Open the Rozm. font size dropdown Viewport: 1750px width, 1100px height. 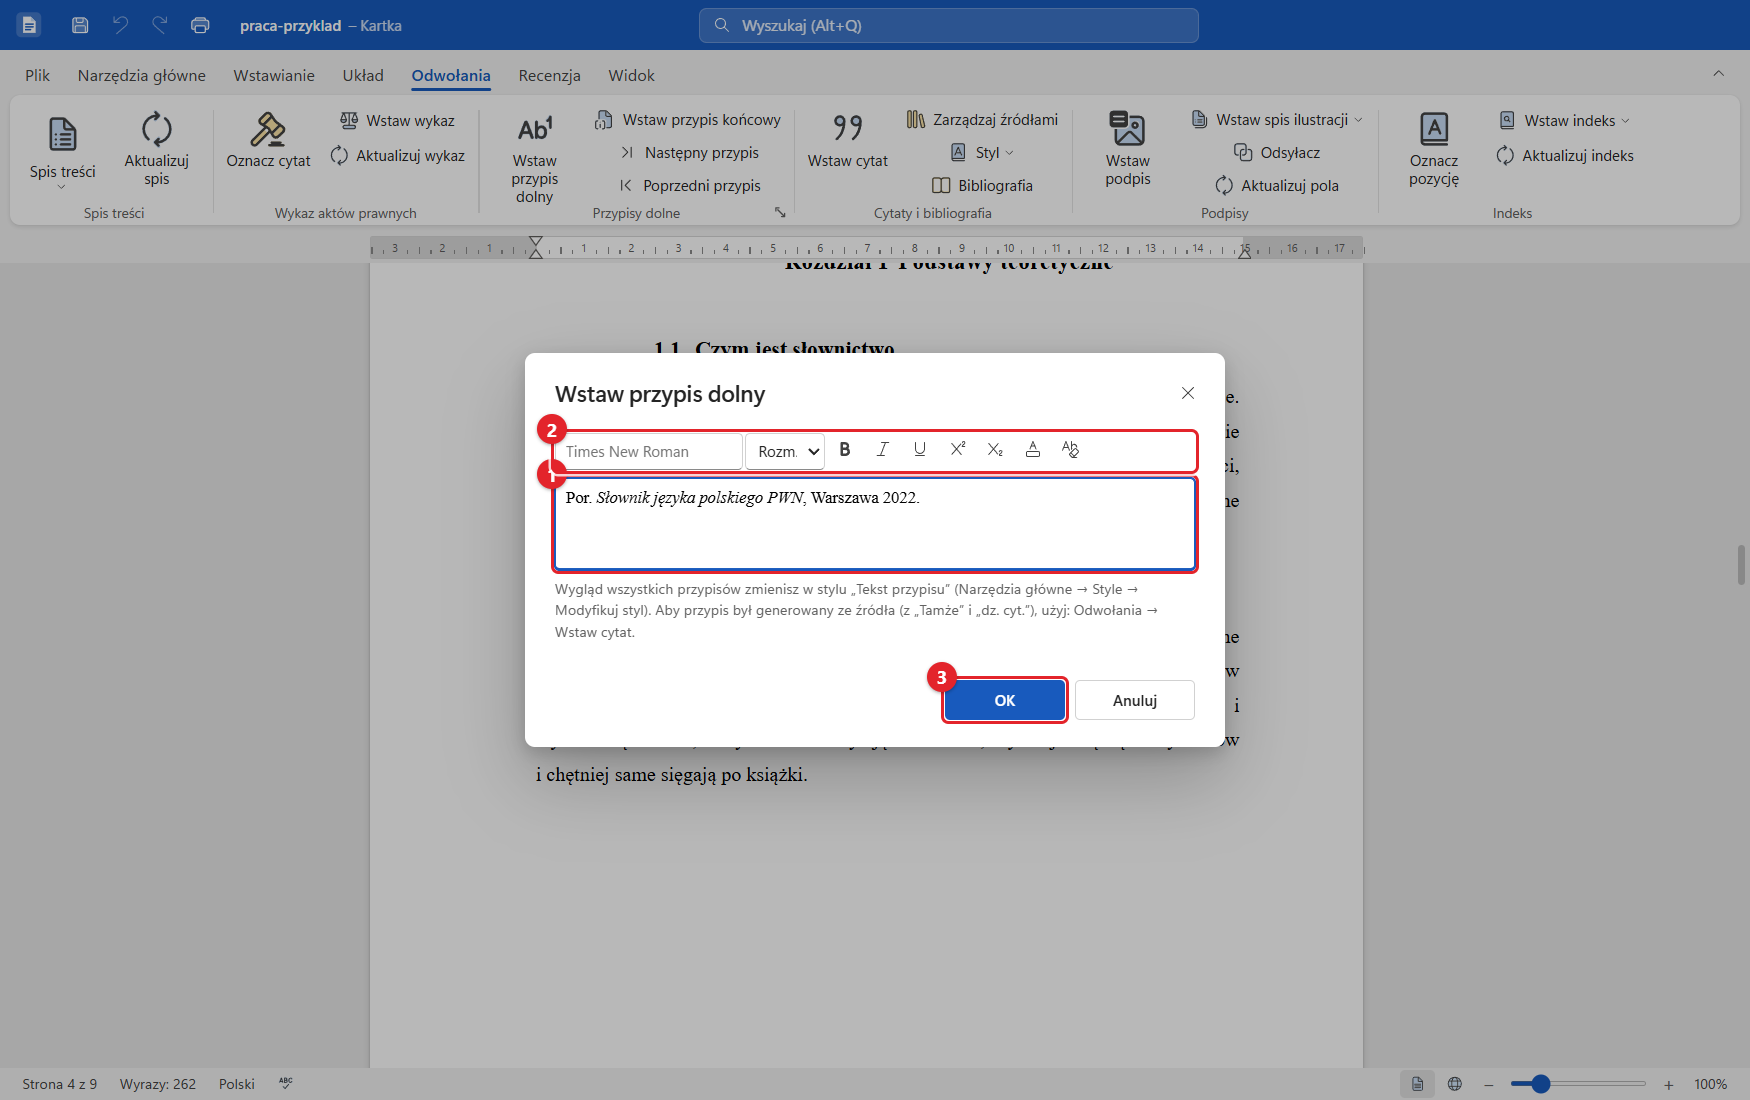(x=785, y=452)
